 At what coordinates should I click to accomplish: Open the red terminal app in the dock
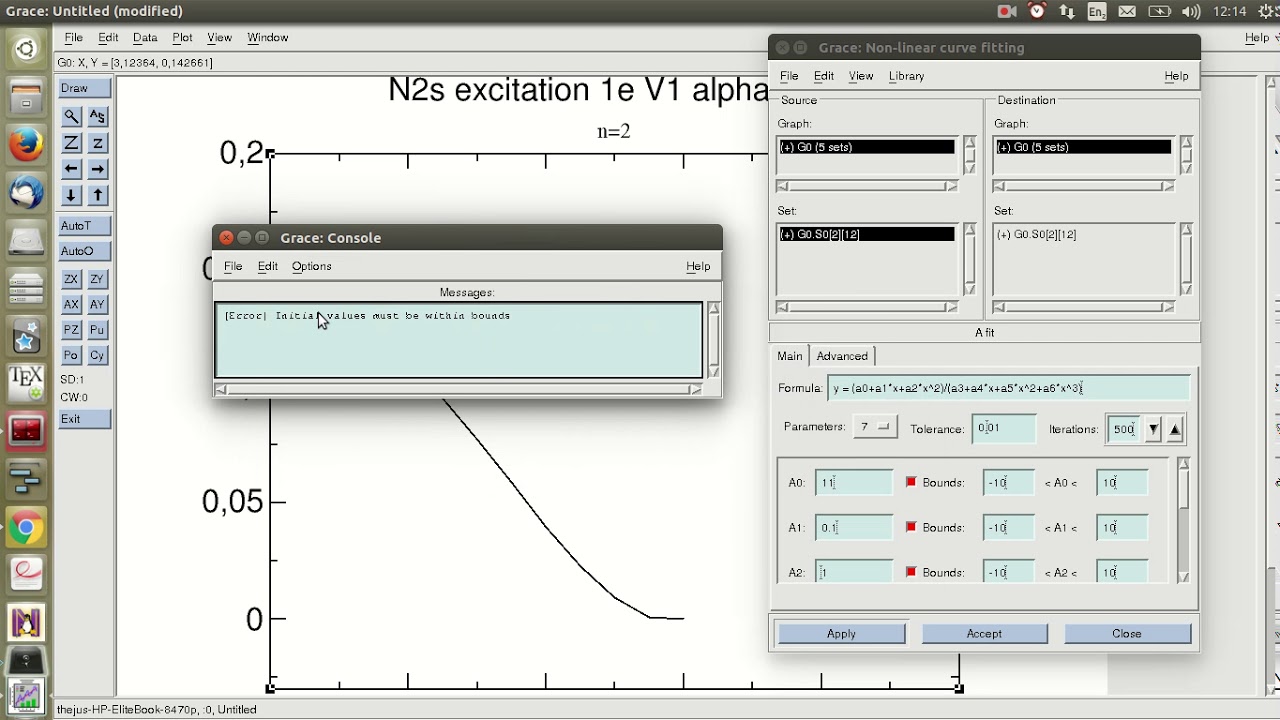tap(26, 431)
